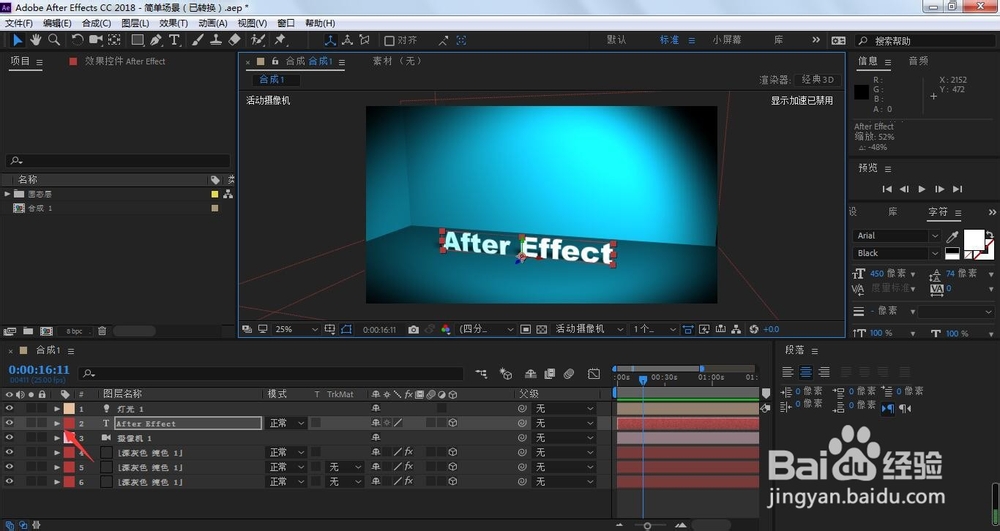Toggle the transparency grid button

(x=541, y=330)
